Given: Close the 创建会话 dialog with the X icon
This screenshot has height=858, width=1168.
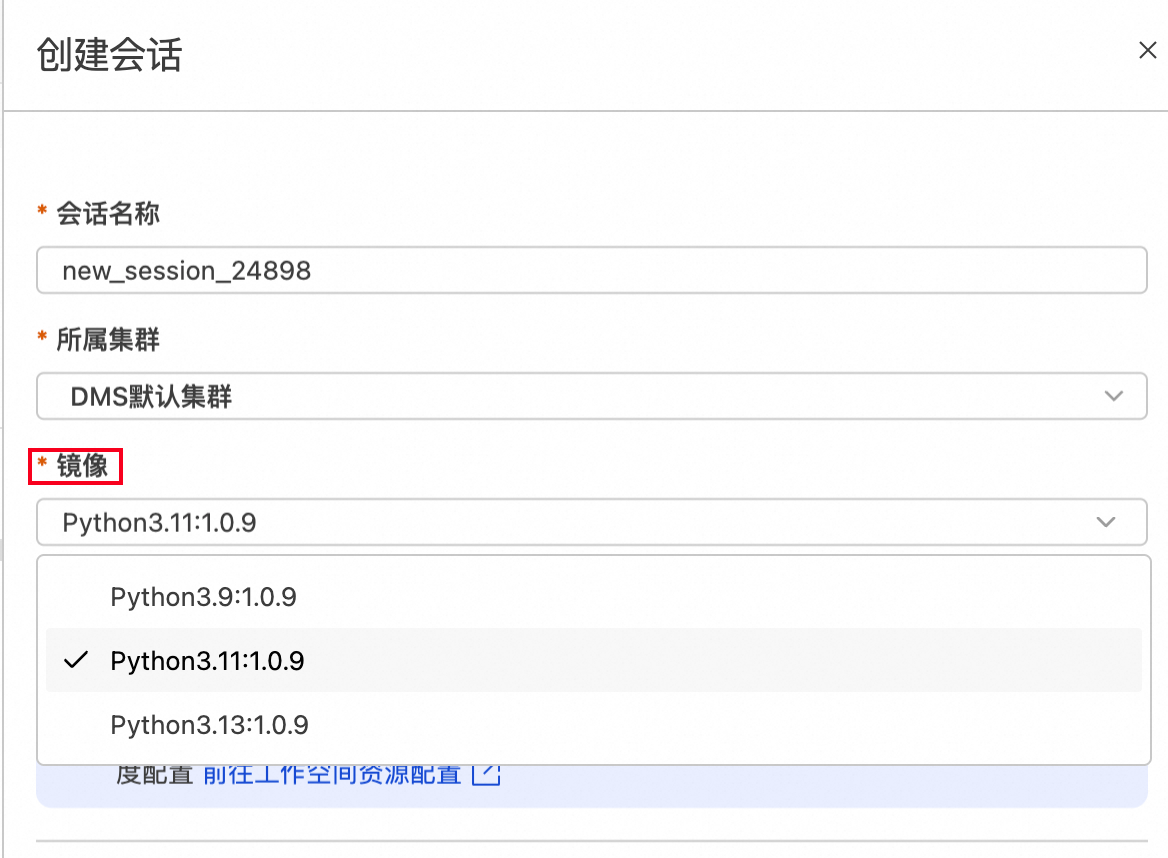Looking at the screenshot, I should coord(1148,50).
